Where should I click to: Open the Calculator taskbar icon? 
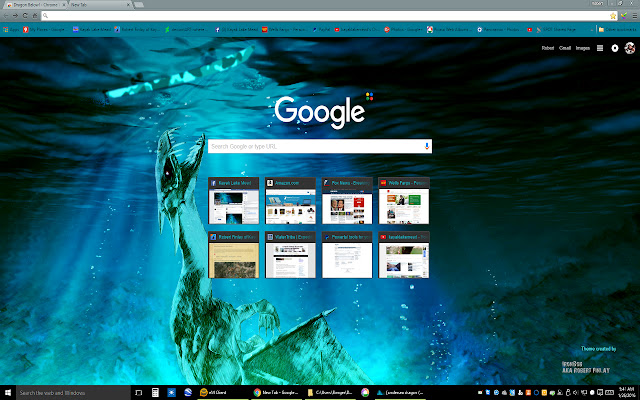pos(155,393)
